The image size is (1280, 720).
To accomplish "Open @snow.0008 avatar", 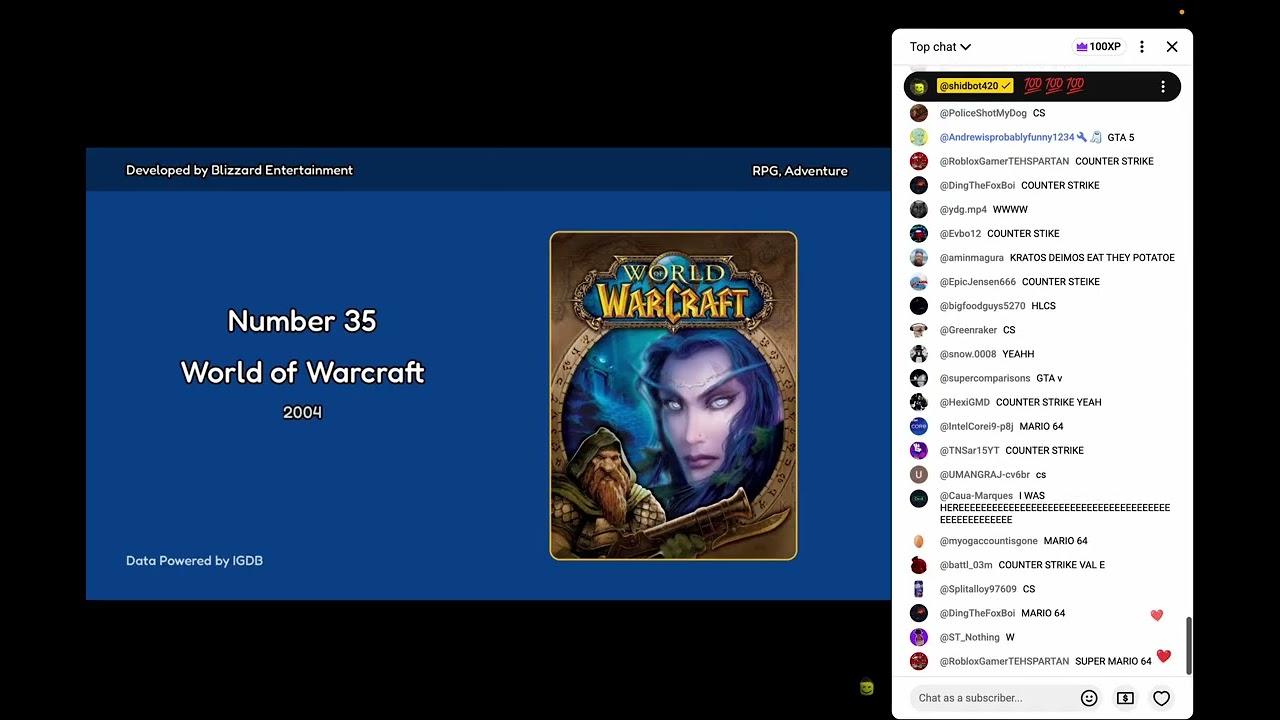I will tap(919, 354).
